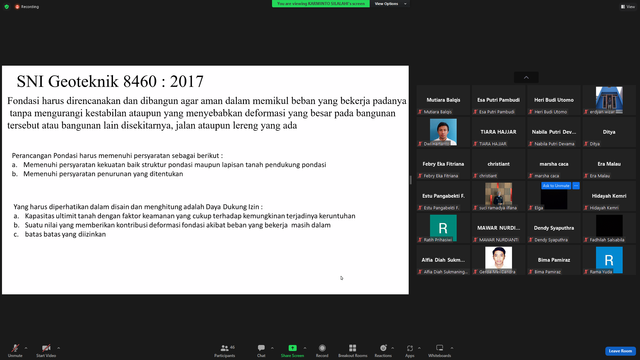
Task: Select the Nabila Putri Dev... participant tile
Action: 554,132
